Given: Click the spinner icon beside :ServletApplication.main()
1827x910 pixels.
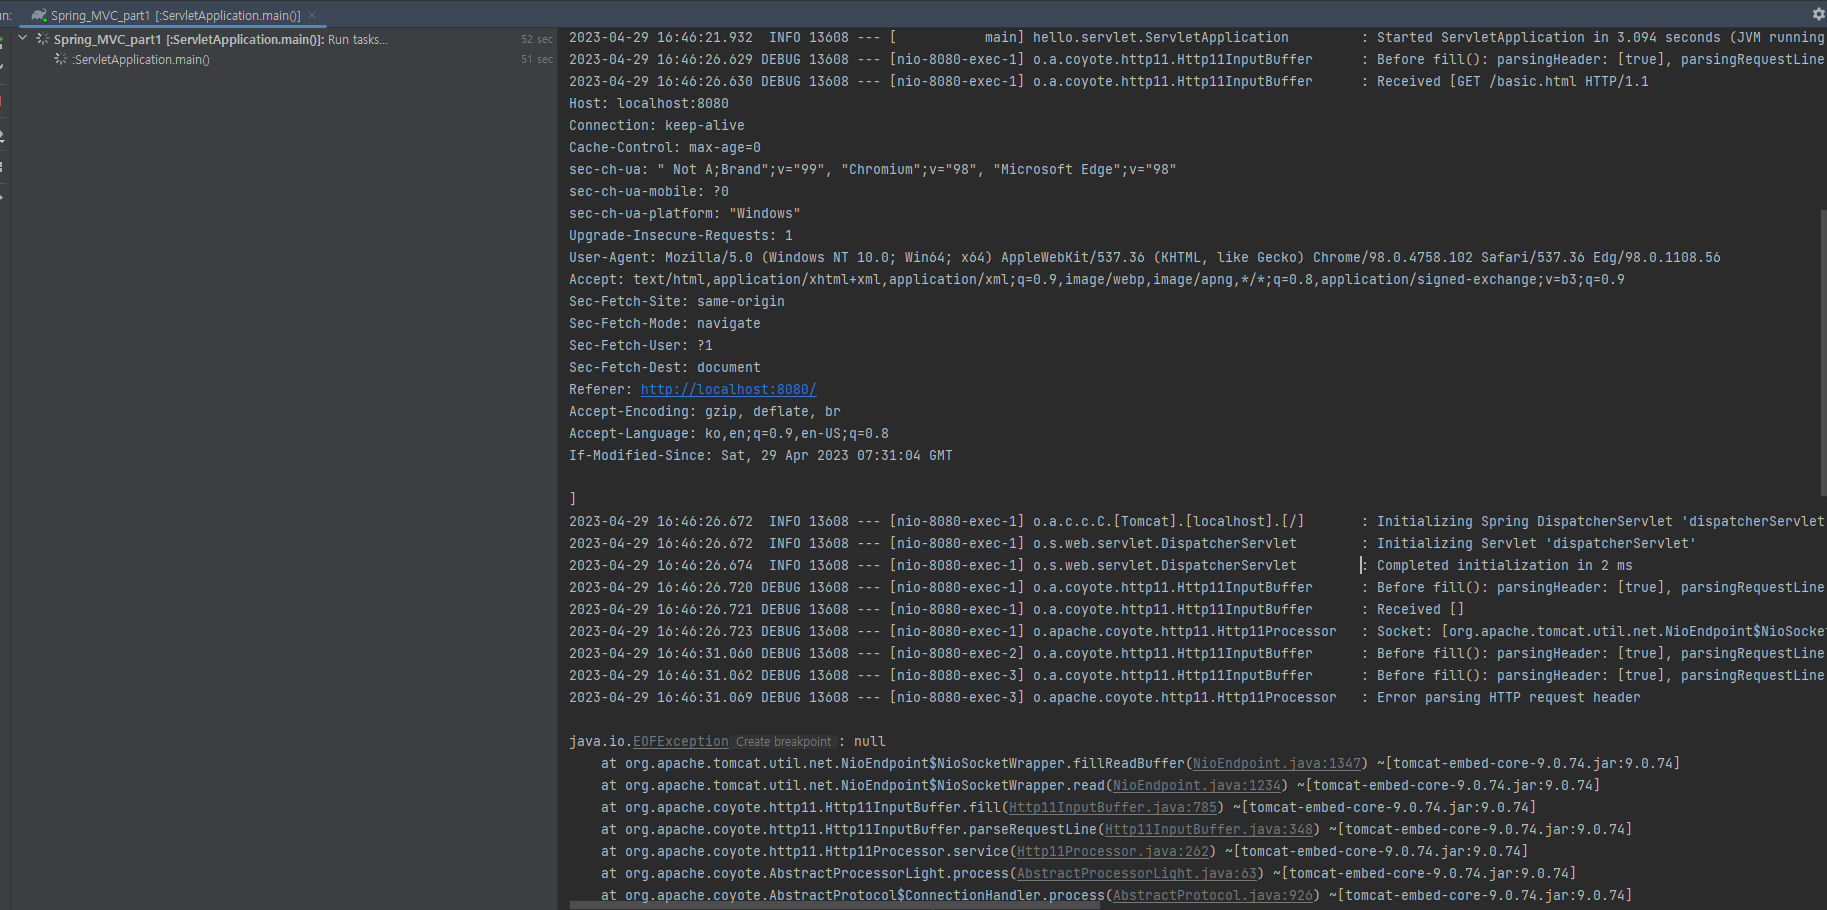Looking at the screenshot, I should [x=61, y=59].
